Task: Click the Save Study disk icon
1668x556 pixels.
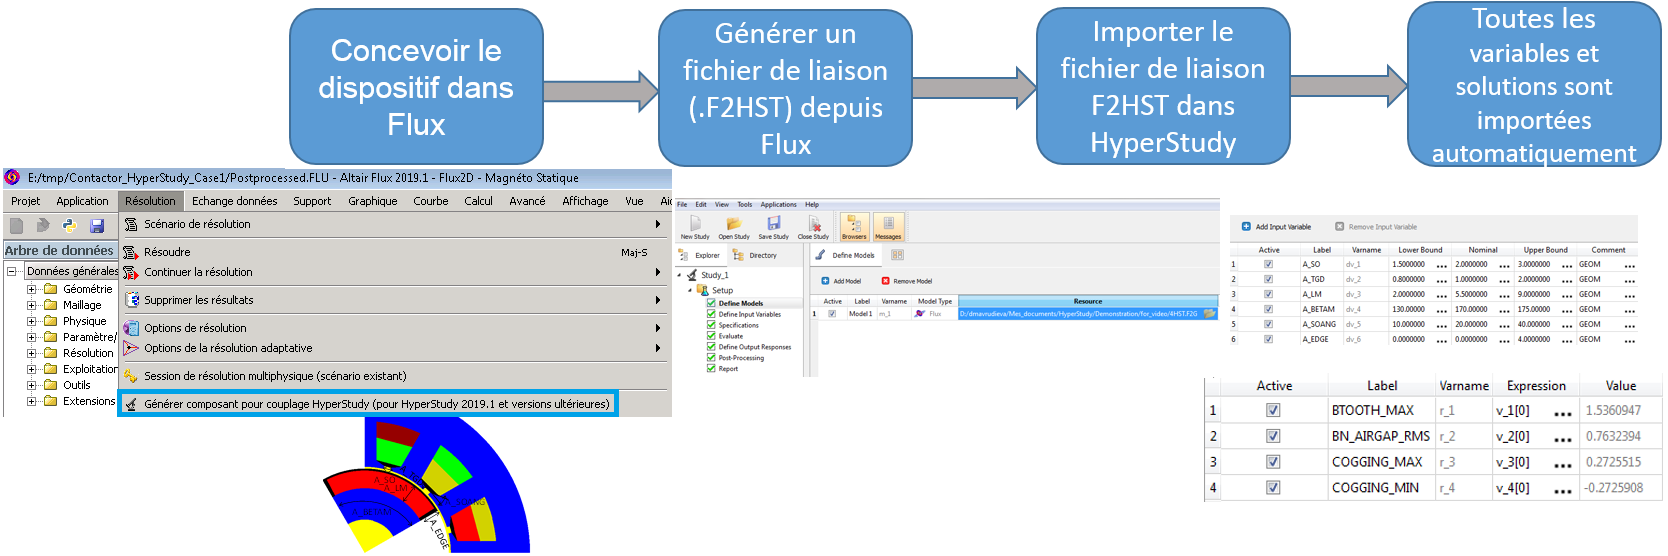Action: click(x=773, y=224)
